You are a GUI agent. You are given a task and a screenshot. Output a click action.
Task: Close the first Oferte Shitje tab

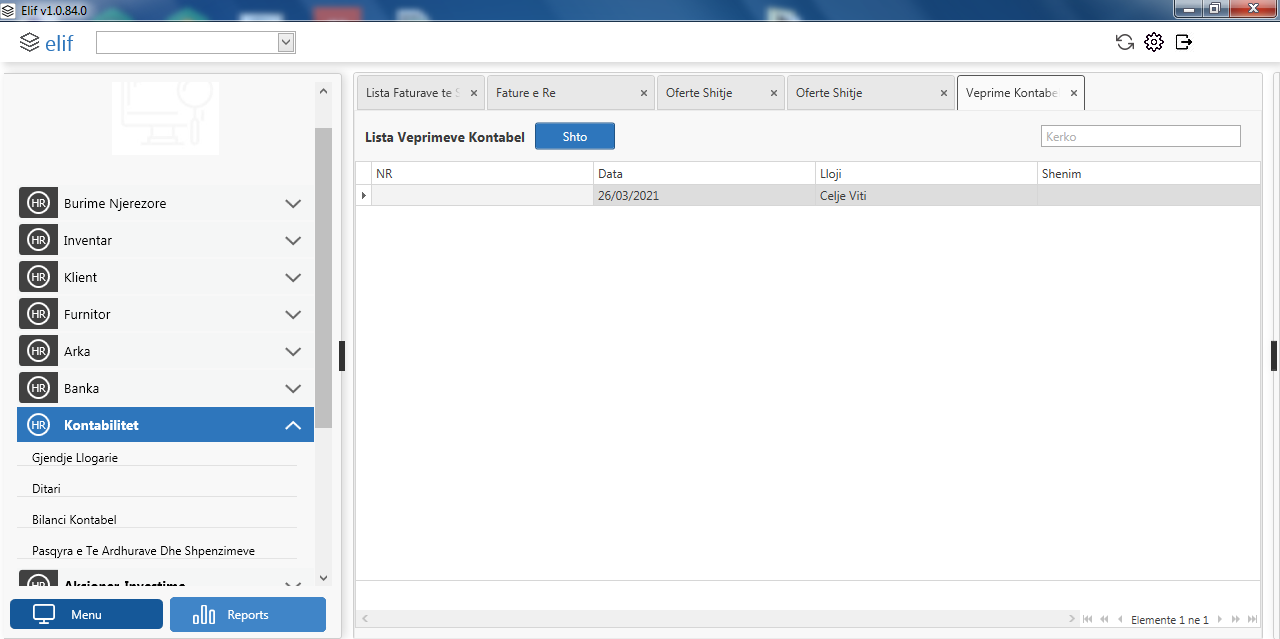click(x=774, y=93)
